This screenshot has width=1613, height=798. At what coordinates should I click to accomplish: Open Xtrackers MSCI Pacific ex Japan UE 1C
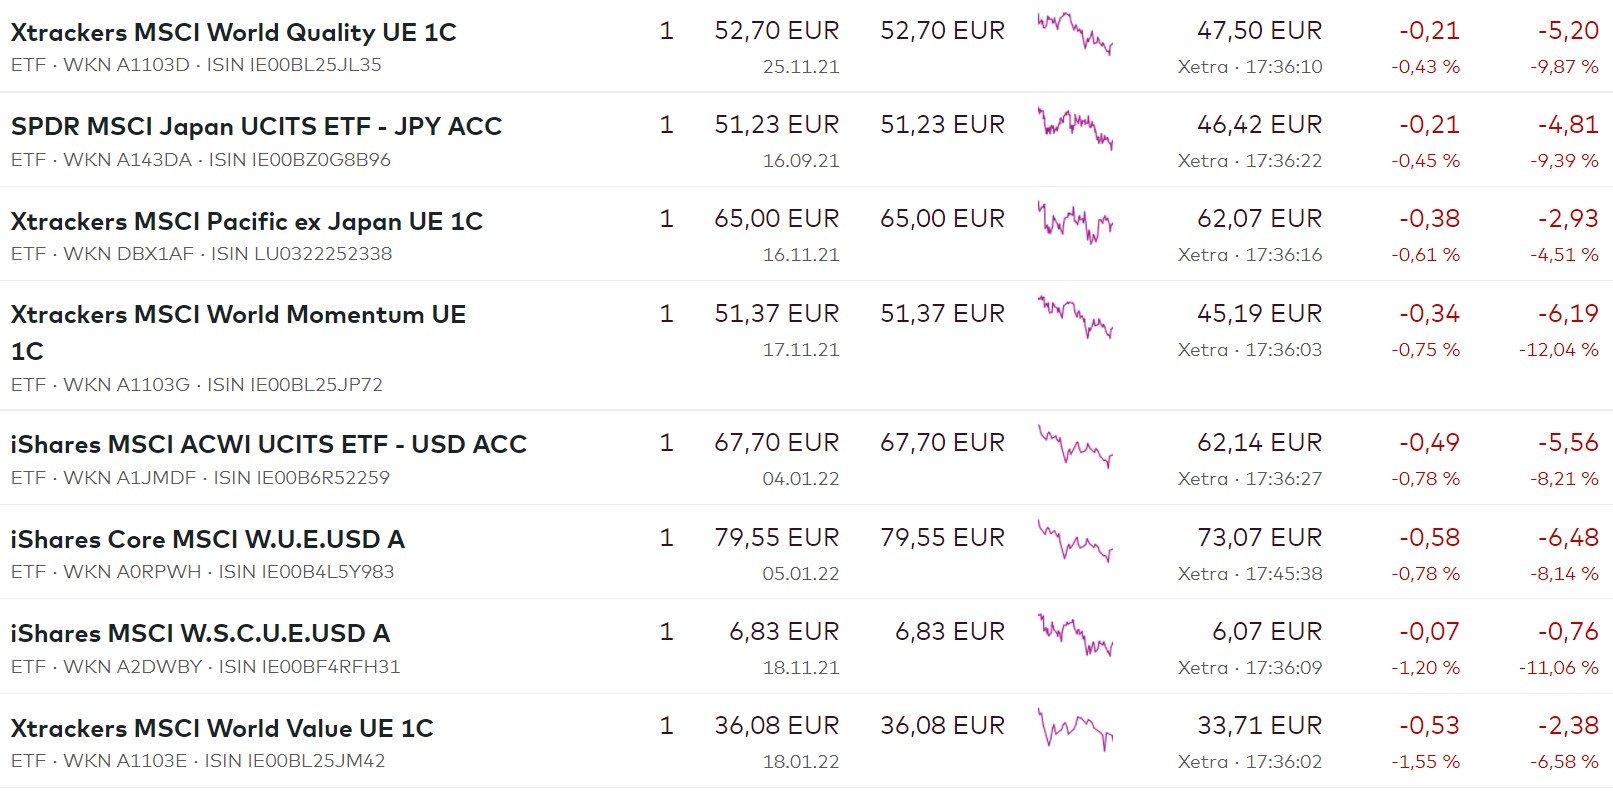click(x=246, y=221)
